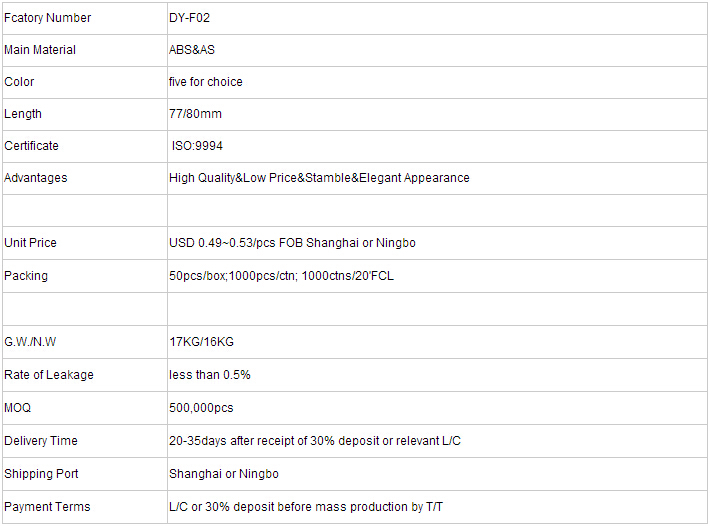Select the ISO:9994 certificate text
The height and width of the screenshot is (526, 710).
click(197, 146)
